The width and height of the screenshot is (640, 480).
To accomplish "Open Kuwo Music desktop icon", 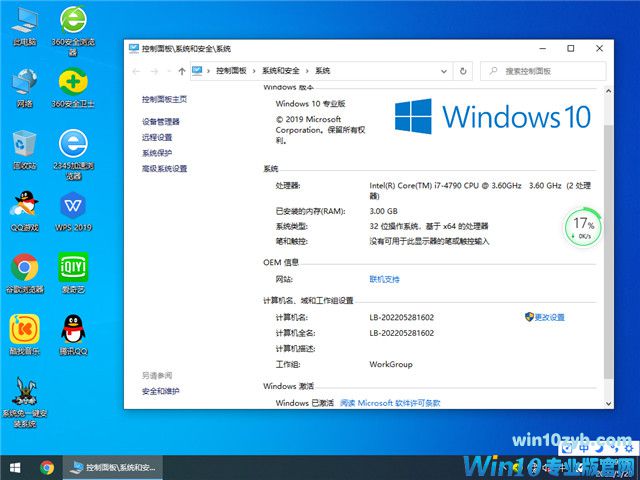I will [24, 335].
